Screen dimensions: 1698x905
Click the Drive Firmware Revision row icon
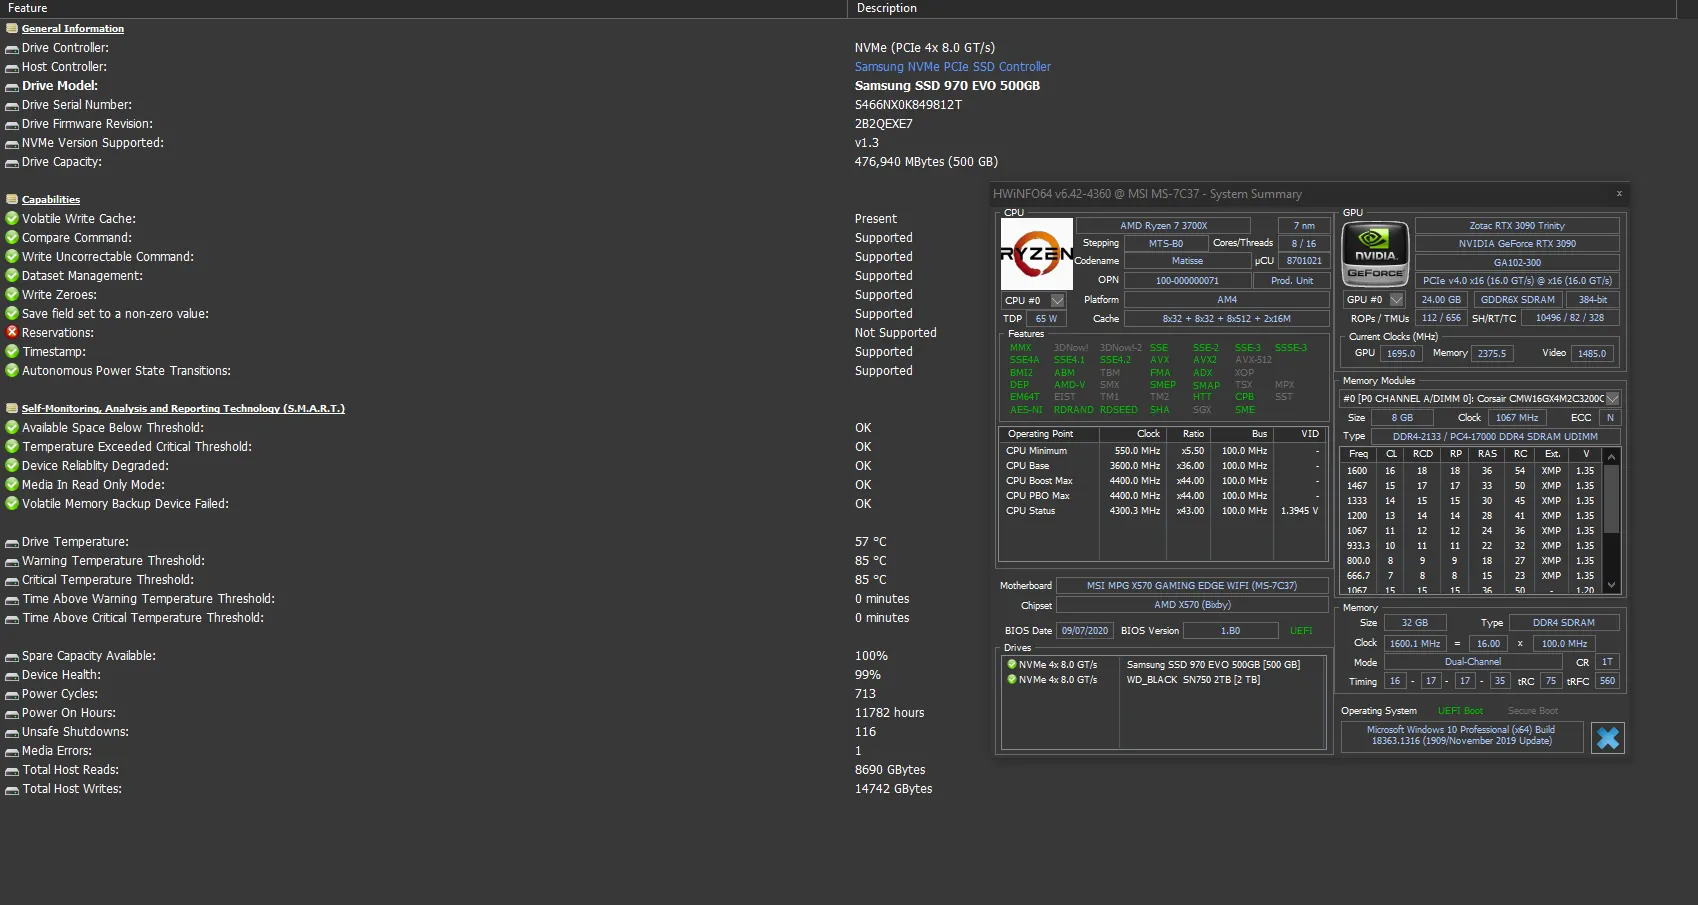click(12, 125)
